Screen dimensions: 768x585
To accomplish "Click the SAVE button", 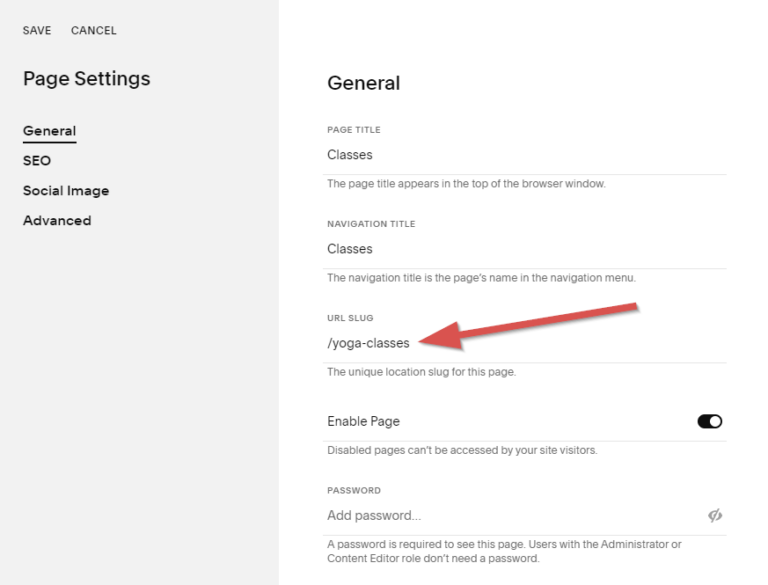I will (x=37, y=31).
